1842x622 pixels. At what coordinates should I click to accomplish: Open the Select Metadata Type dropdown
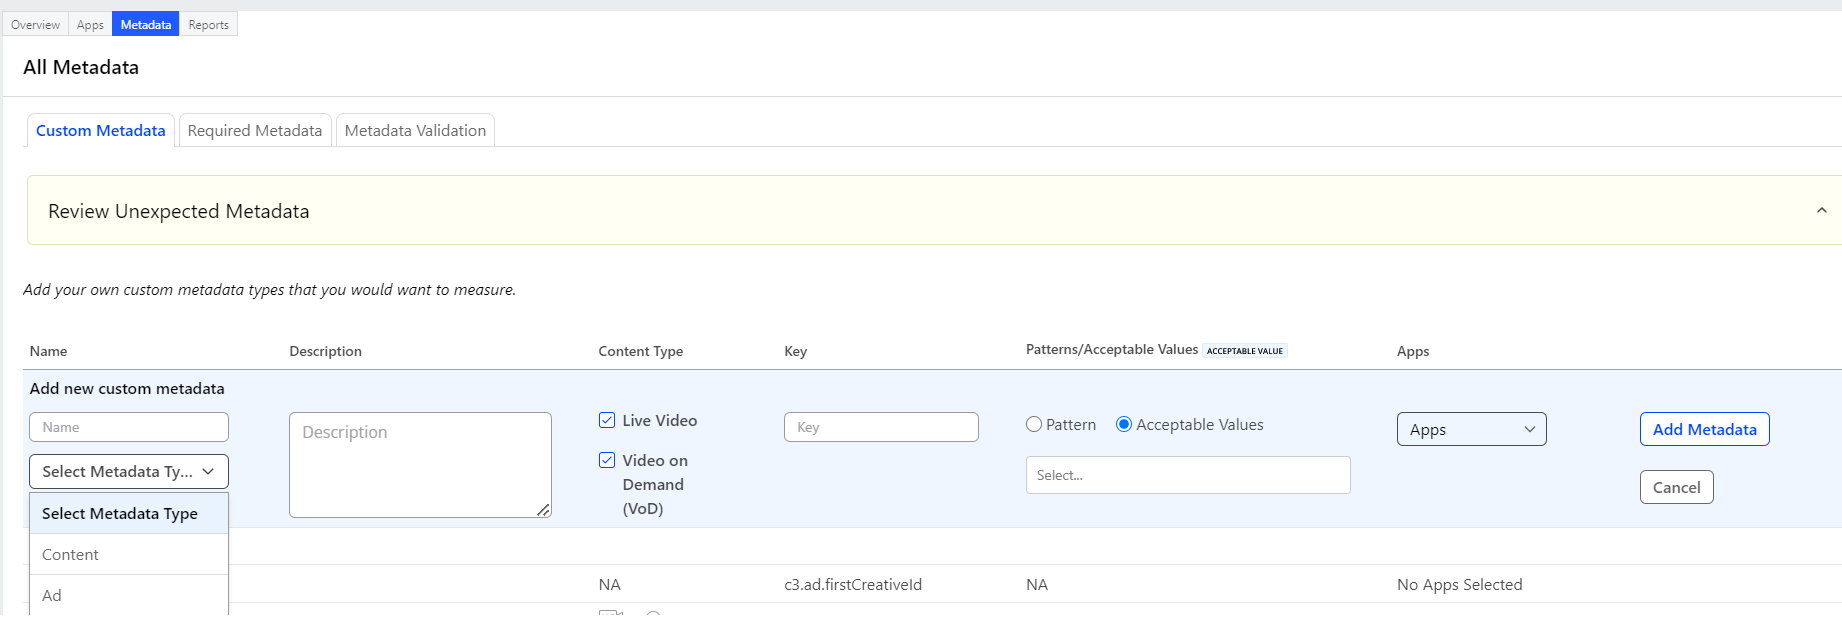pos(129,471)
